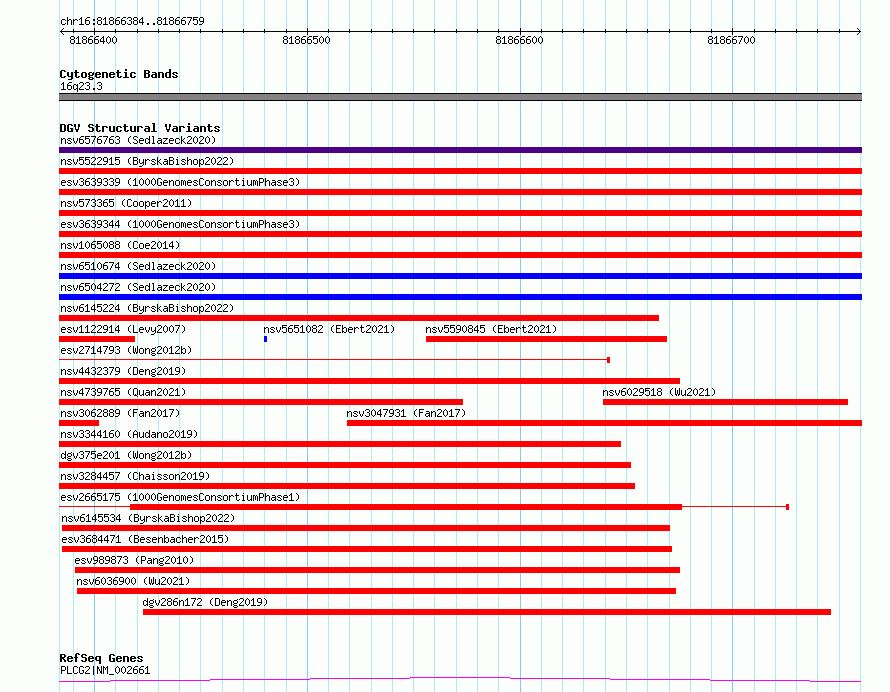Click the gray 16q23.3 cytoband bar

(x=460, y=97)
